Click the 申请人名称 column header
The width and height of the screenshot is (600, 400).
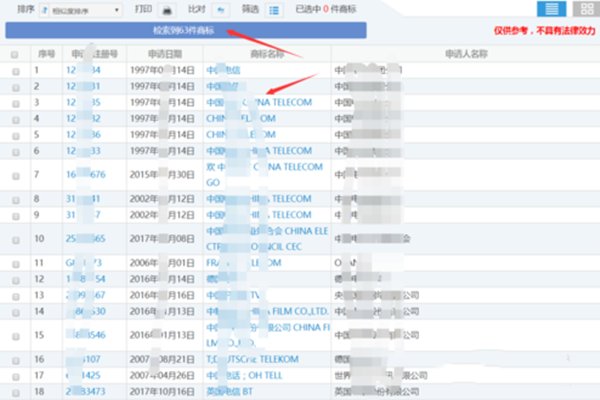(466, 54)
